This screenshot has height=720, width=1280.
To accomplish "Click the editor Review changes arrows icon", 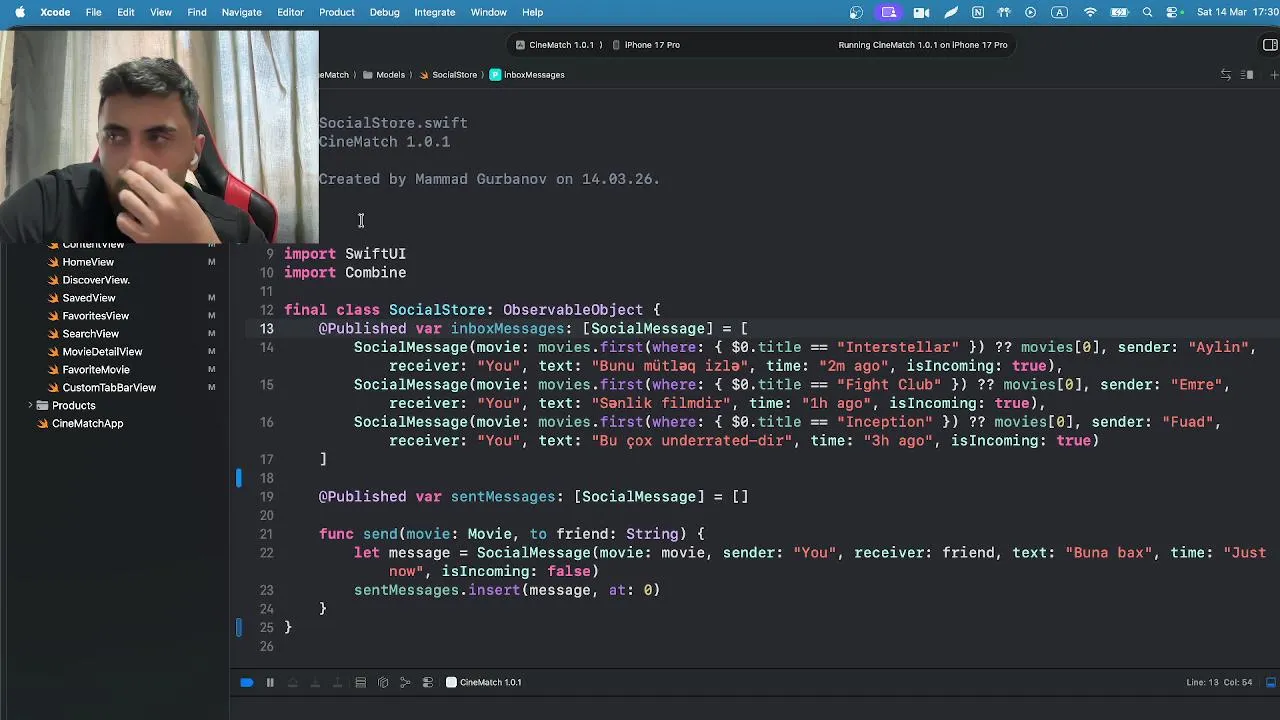I will coord(1226,75).
